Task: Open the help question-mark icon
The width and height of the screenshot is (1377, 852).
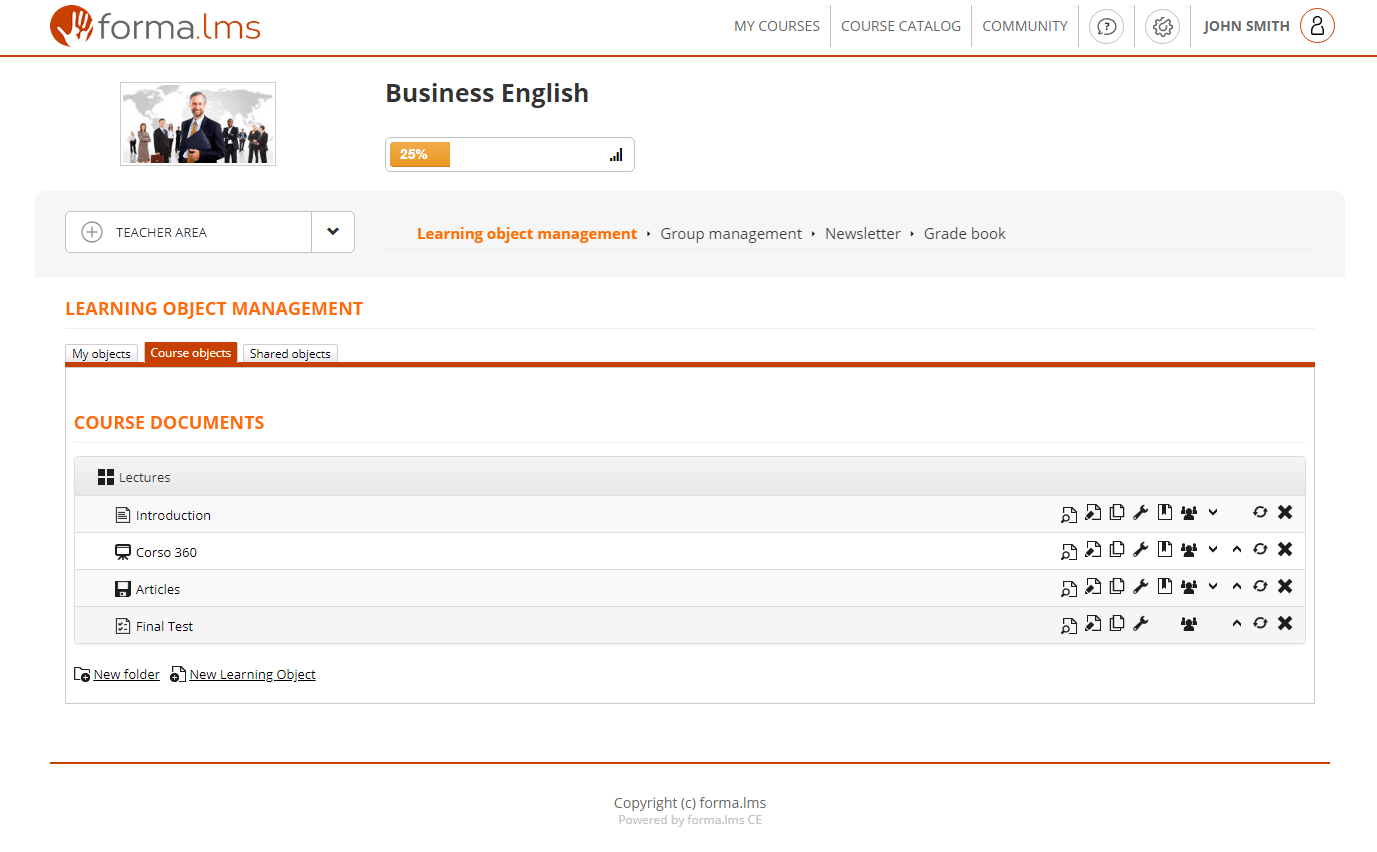Action: (1106, 26)
